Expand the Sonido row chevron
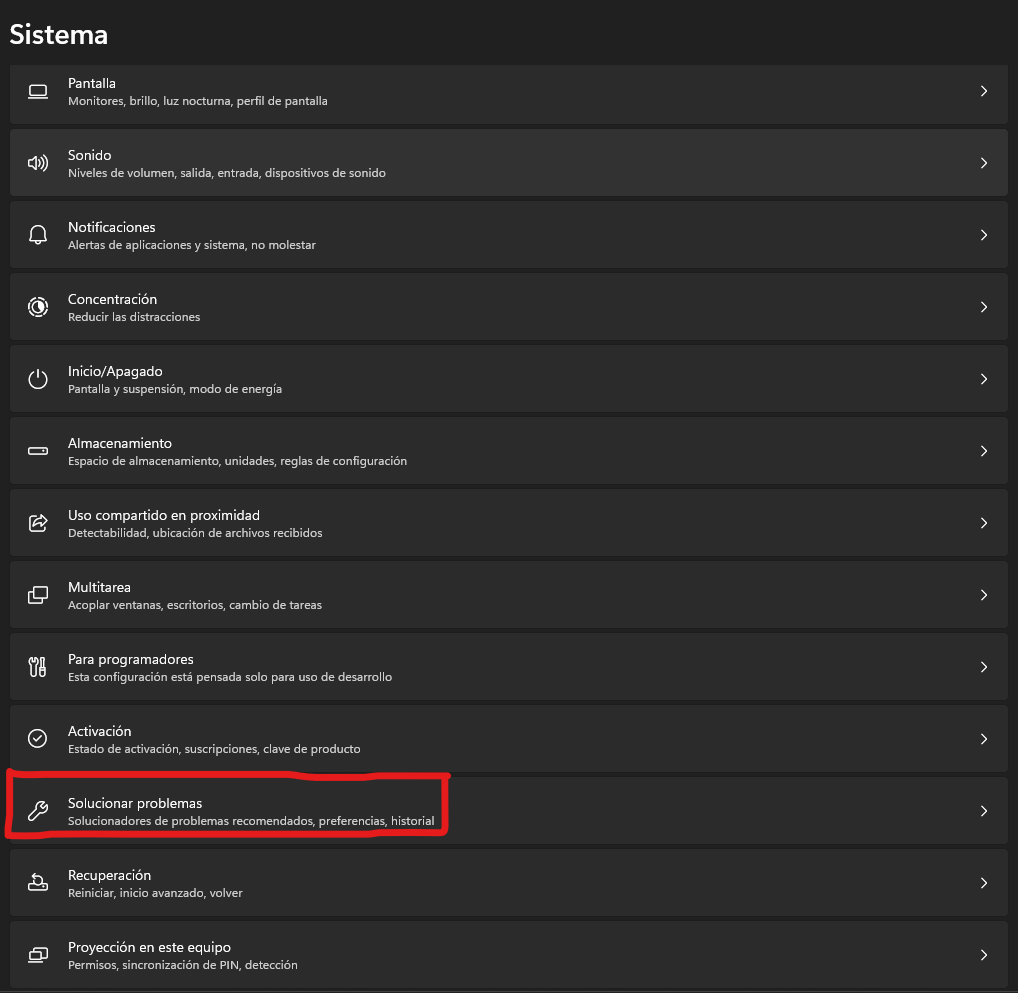The height and width of the screenshot is (993, 1018). click(984, 163)
